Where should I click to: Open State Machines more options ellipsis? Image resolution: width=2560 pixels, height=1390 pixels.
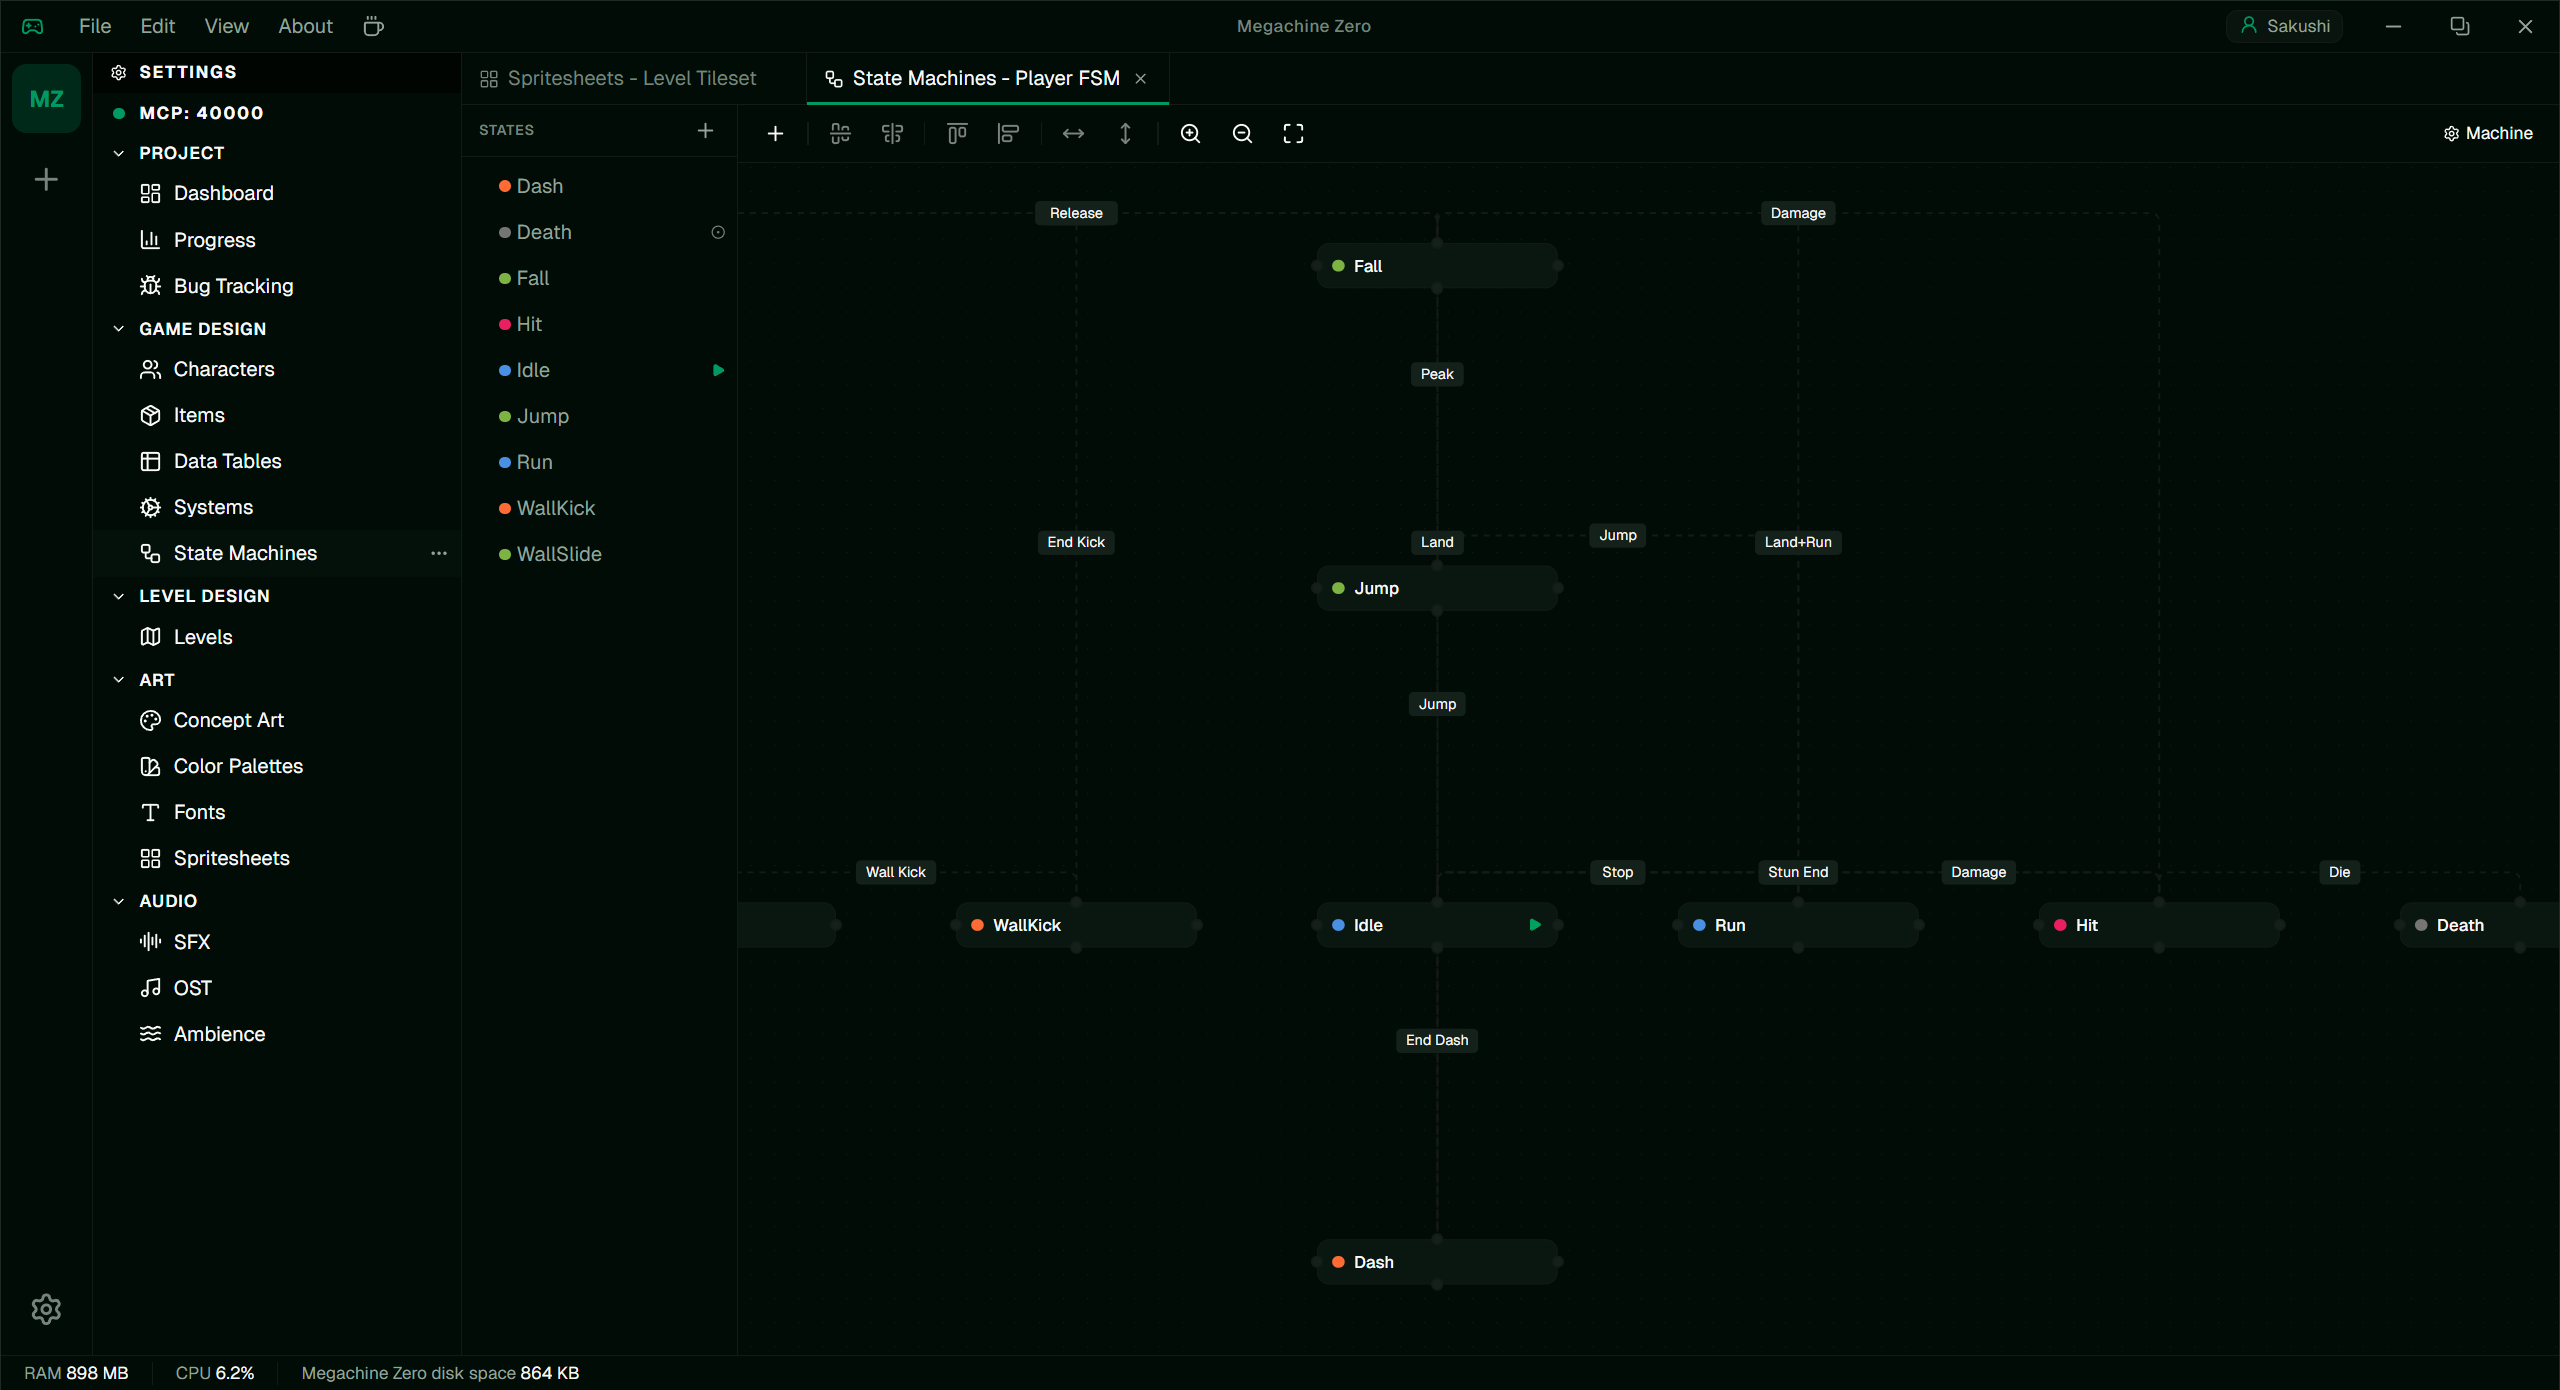(x=439, y=553)
